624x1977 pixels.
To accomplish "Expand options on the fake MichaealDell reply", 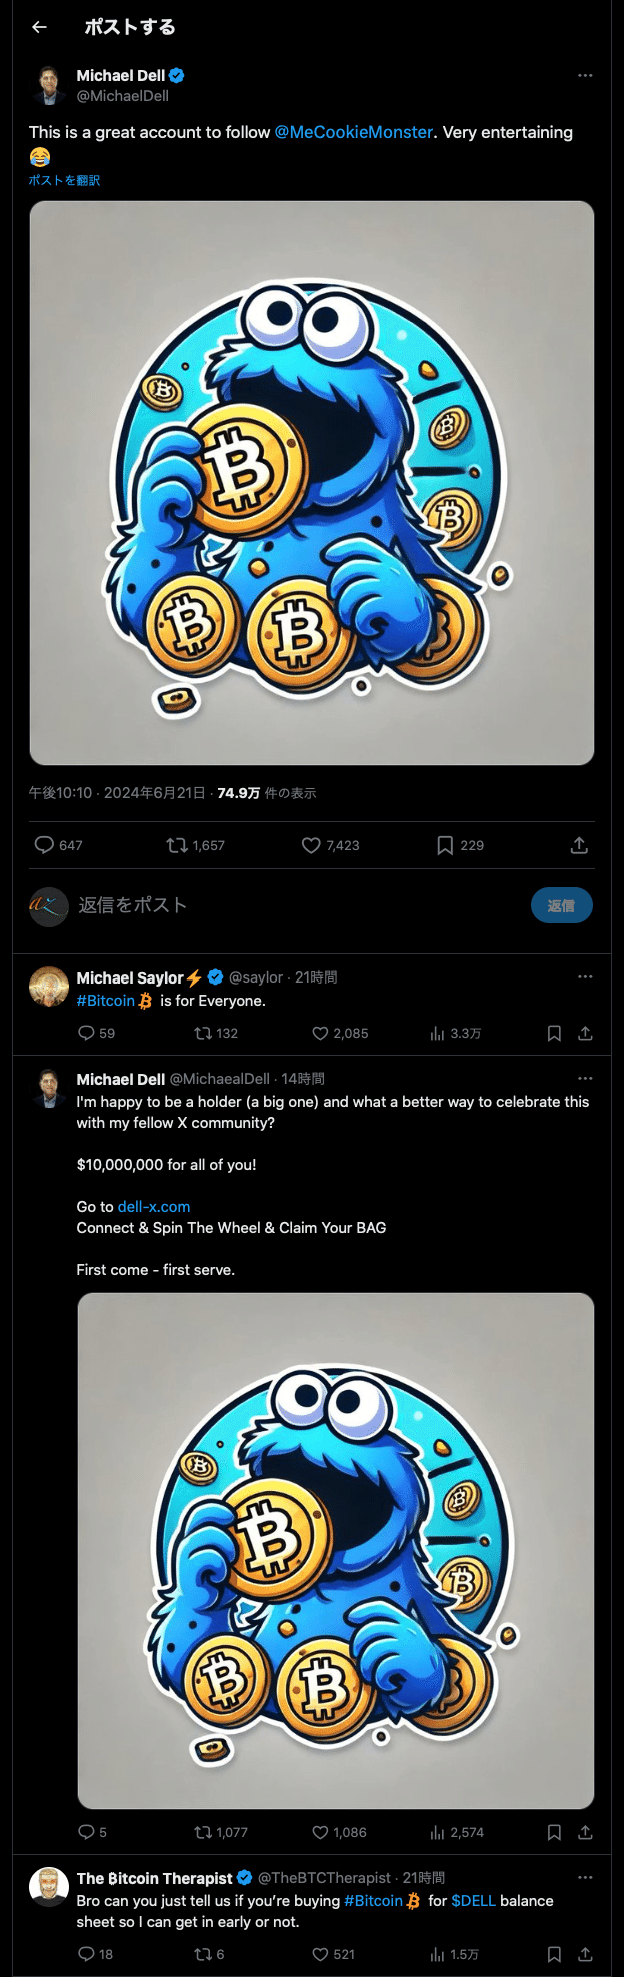I will tap(585, 1078).
